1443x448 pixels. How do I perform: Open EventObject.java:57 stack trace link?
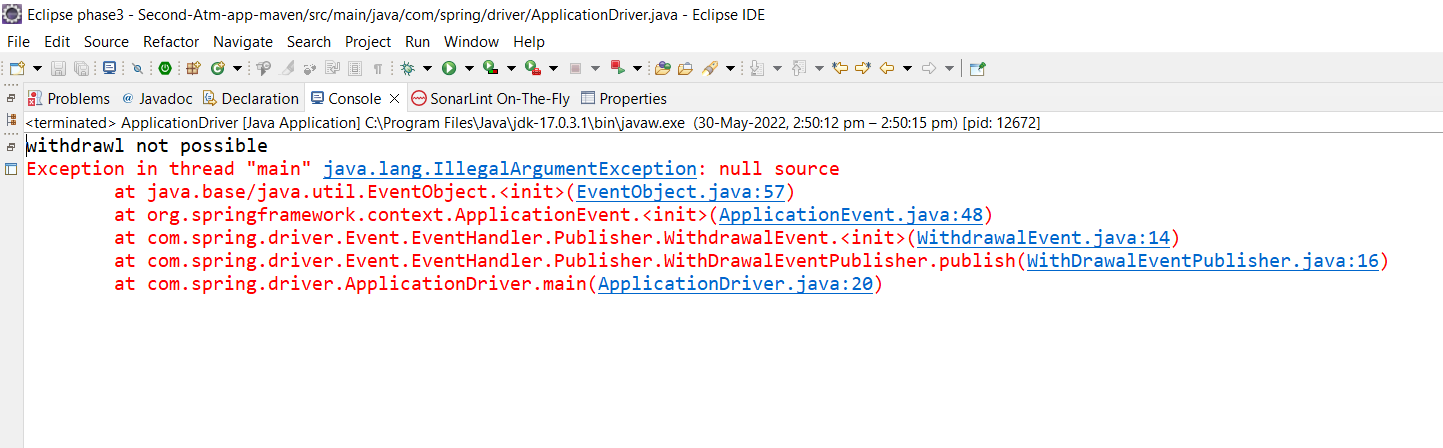pos(680,191)
